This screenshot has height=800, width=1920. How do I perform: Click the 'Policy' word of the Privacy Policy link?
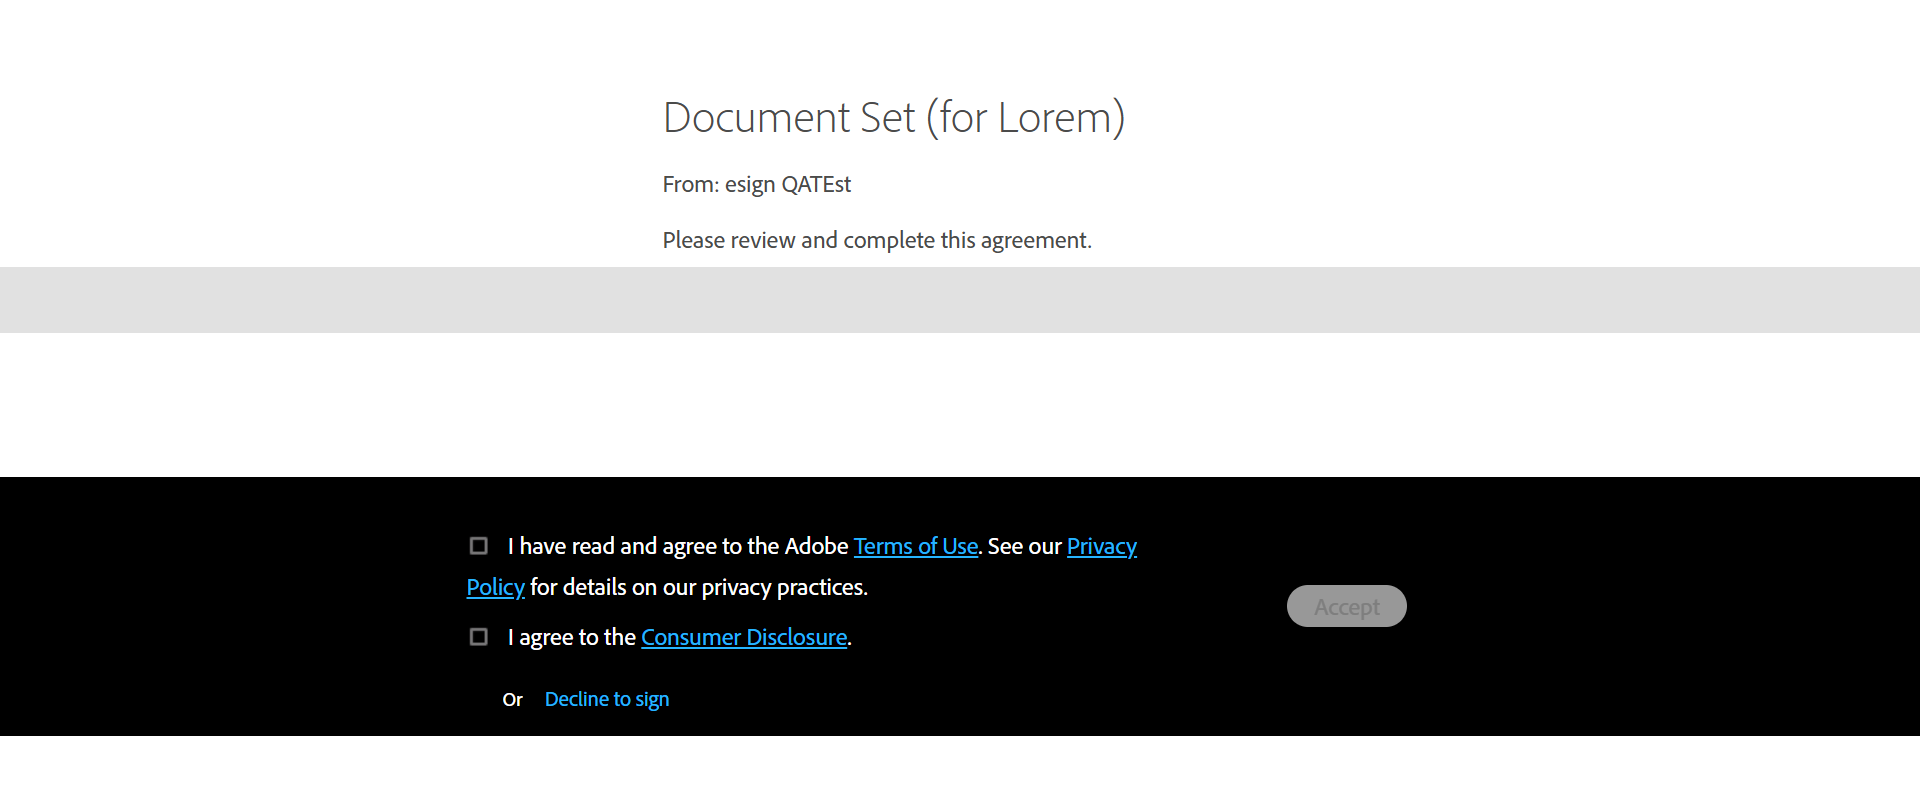[495, 588]
